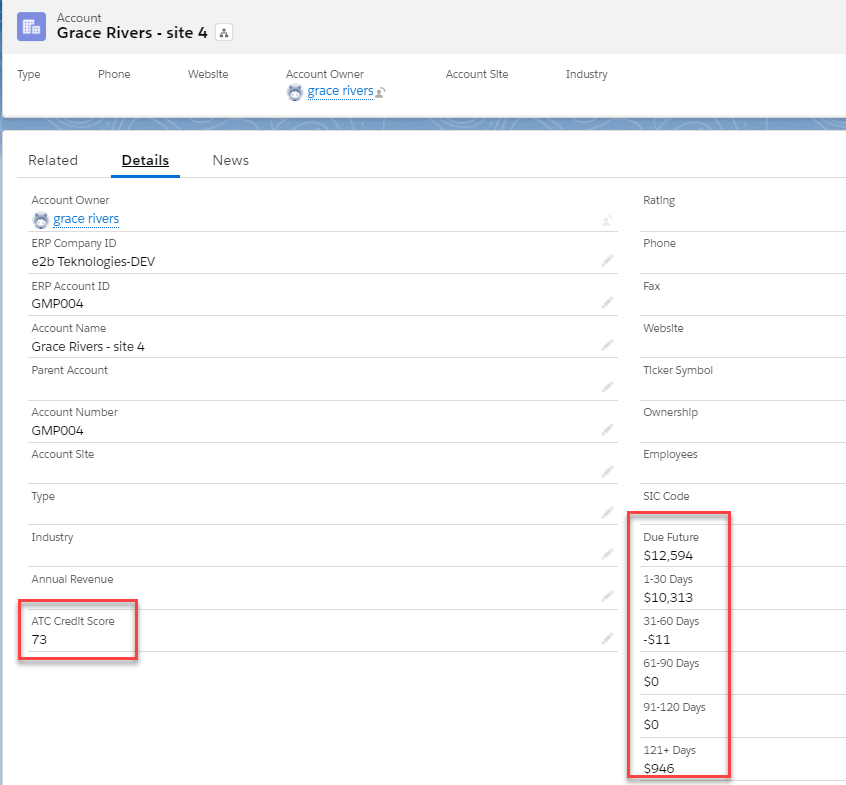Select the Details tab

click(145, 160)
